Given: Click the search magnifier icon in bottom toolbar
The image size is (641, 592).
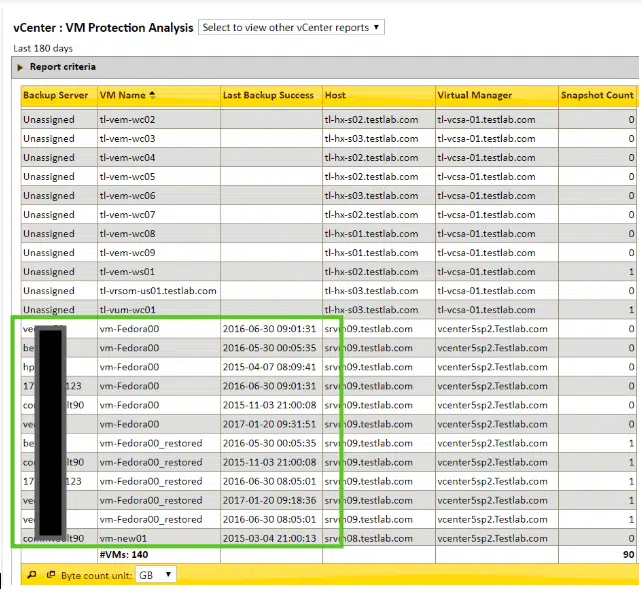Looking at the screenshot, I should (x=31, y=575).
